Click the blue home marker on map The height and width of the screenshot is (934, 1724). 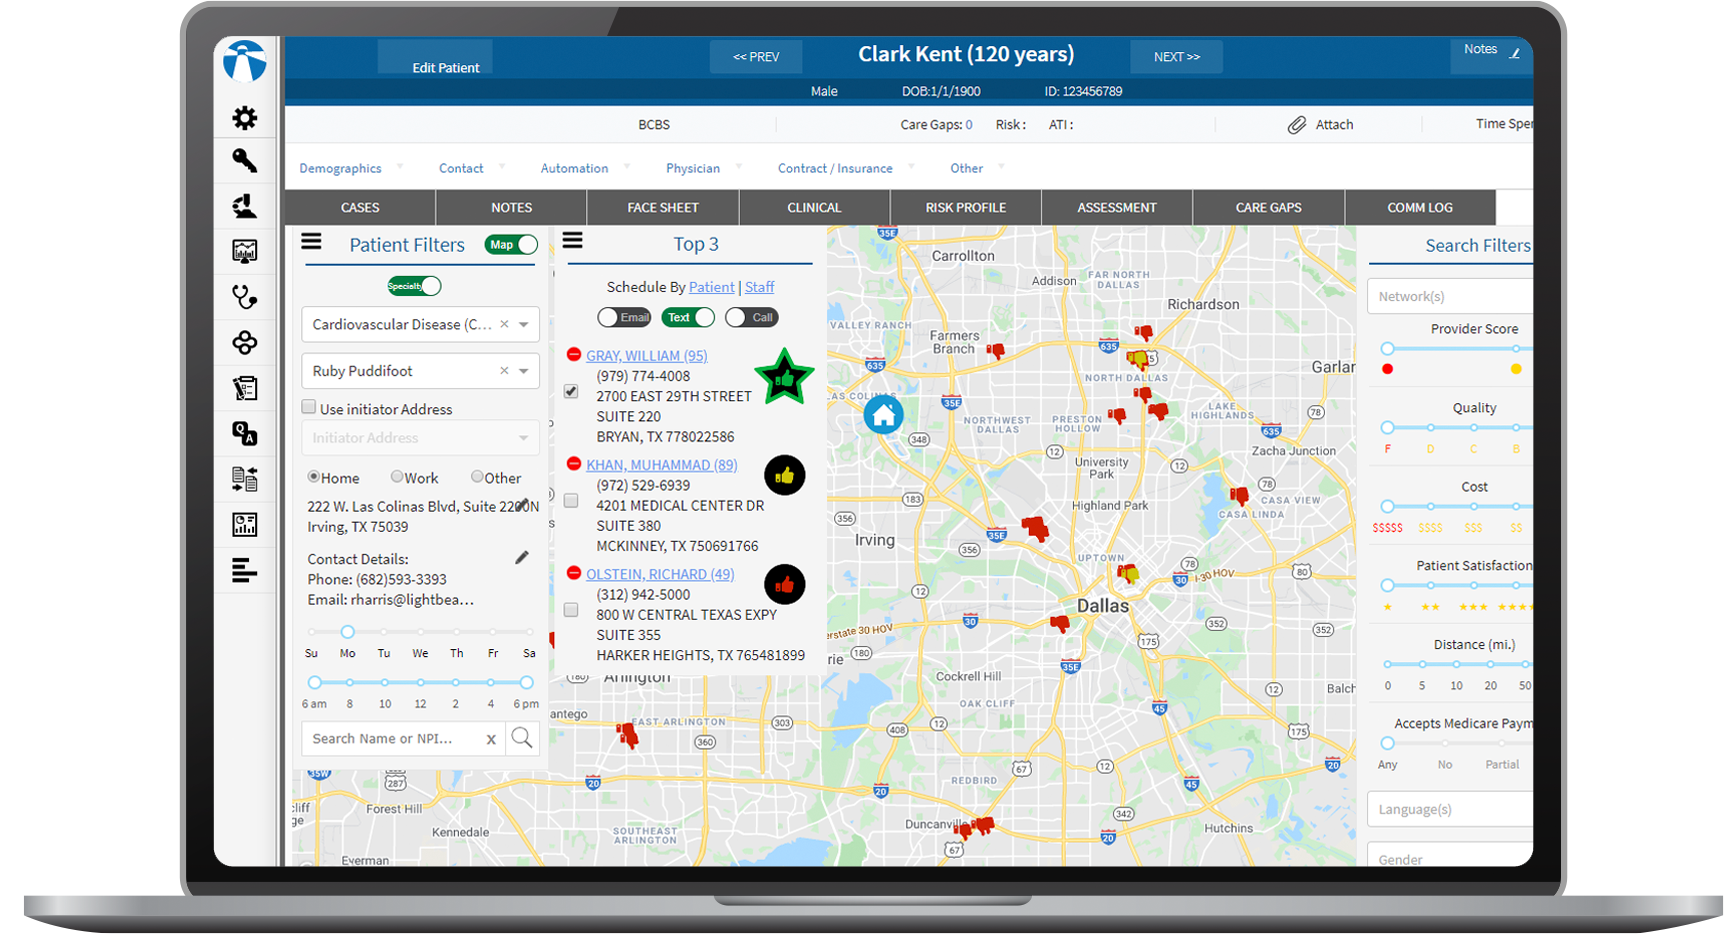click(883, 415)
